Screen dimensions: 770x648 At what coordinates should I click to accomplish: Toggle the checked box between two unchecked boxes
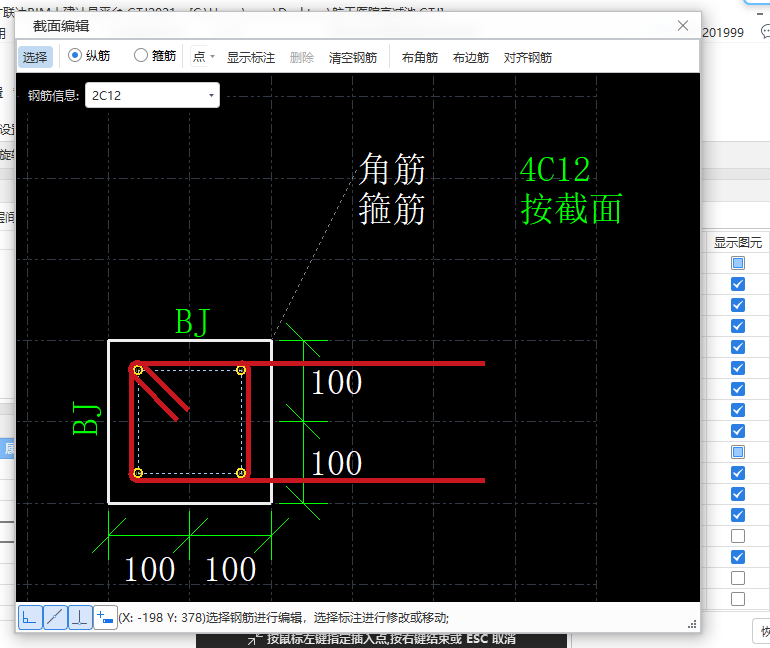(x=738, y=557)
